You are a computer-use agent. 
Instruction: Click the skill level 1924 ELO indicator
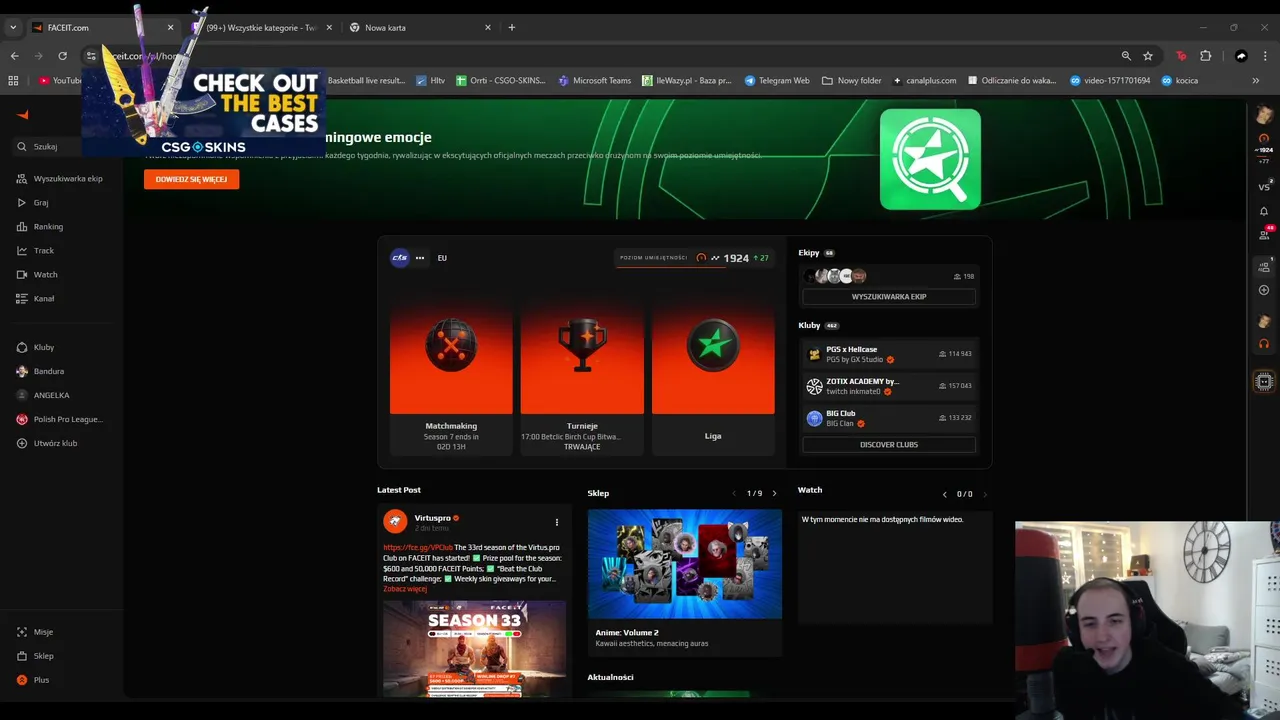pyautogui.click(x=695, y=258)
